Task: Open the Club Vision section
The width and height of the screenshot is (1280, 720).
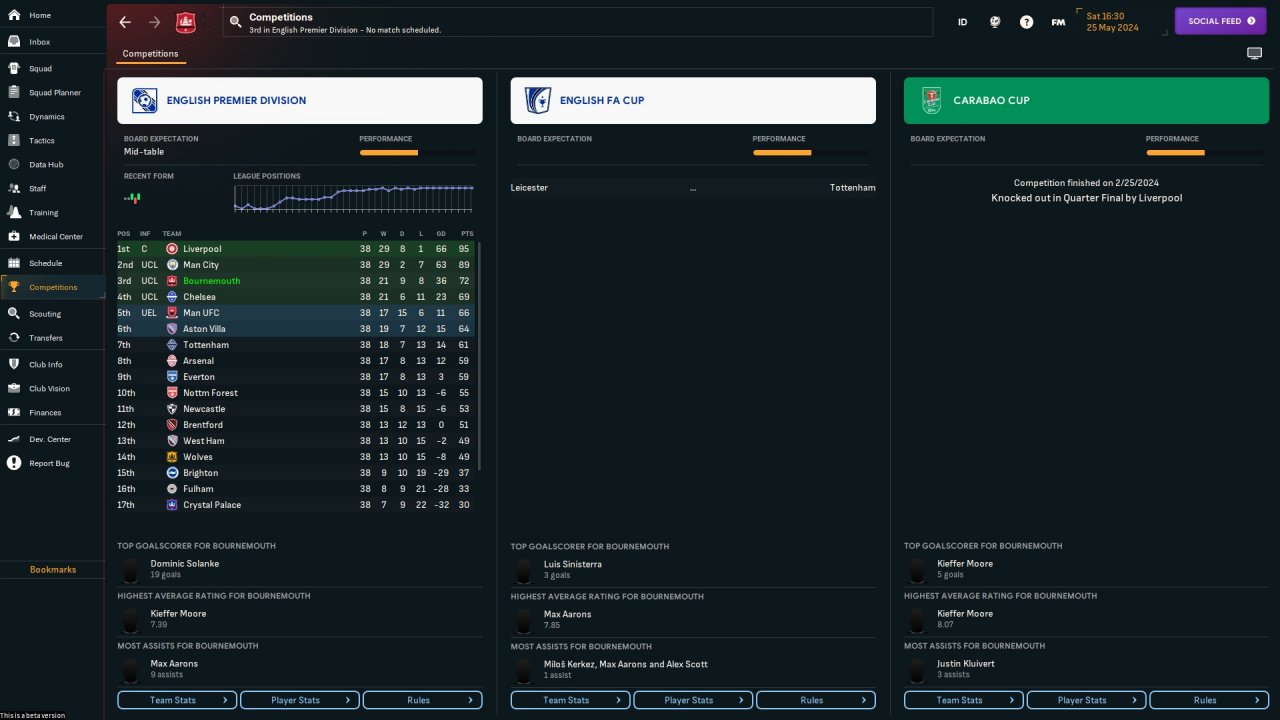Action: 49,388
